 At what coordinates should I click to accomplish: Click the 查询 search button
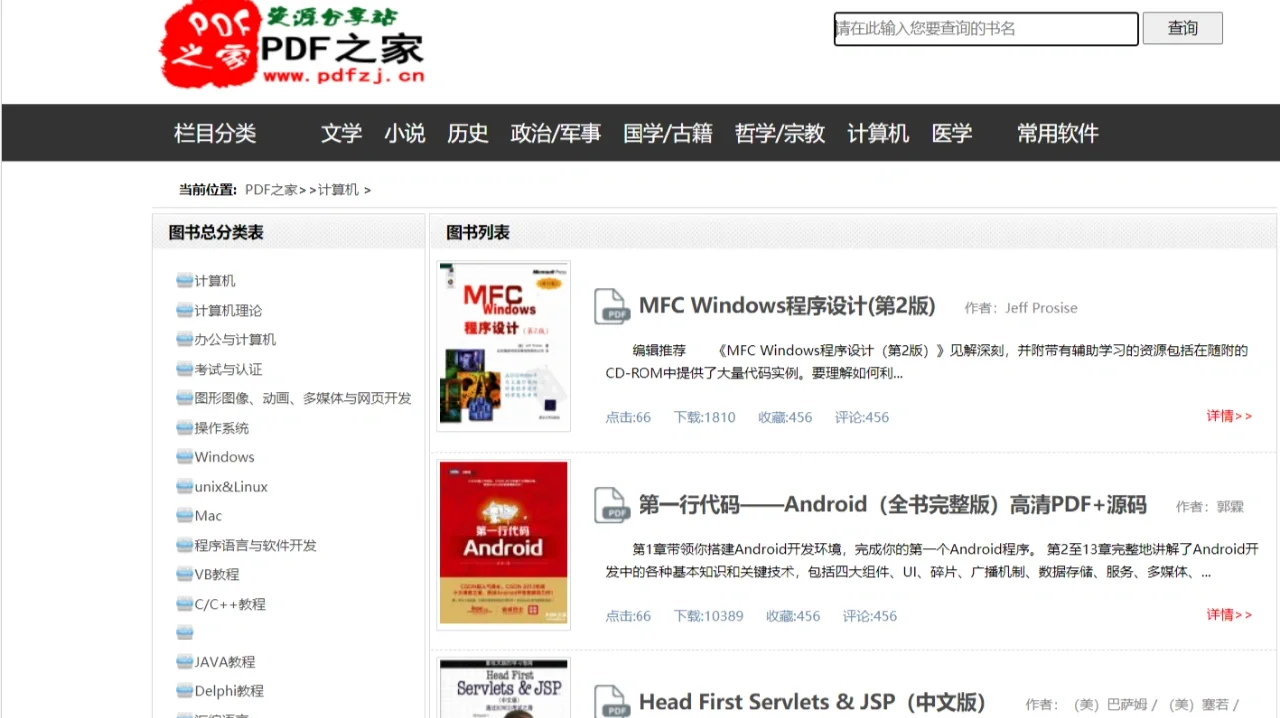click(x=1182, y=28)
